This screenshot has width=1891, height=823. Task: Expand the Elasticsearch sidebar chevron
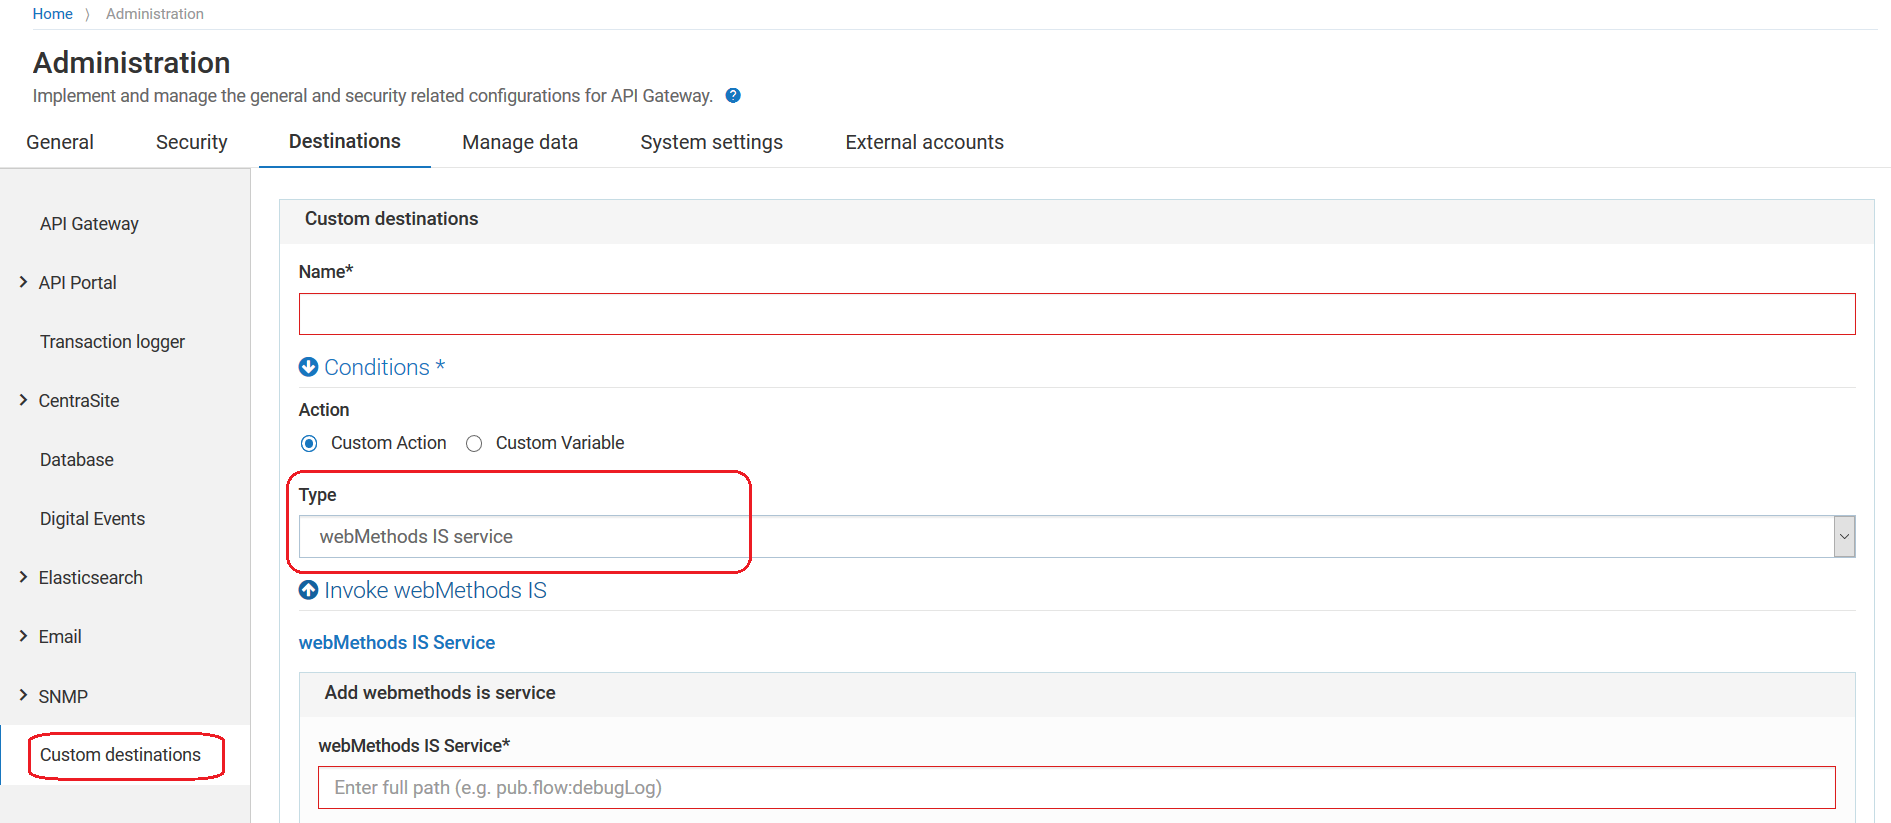[23, 577]
